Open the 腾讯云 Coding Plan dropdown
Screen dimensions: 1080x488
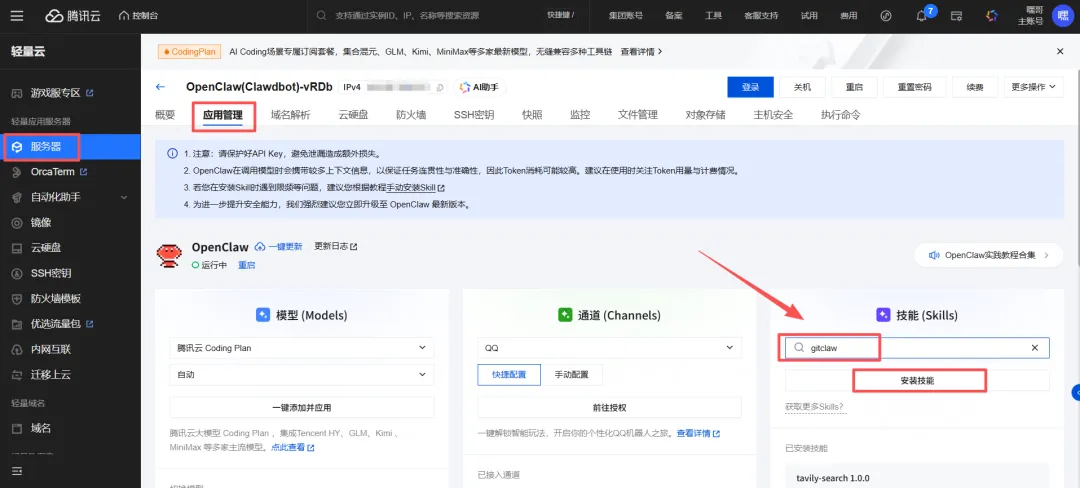coord(302,348)
